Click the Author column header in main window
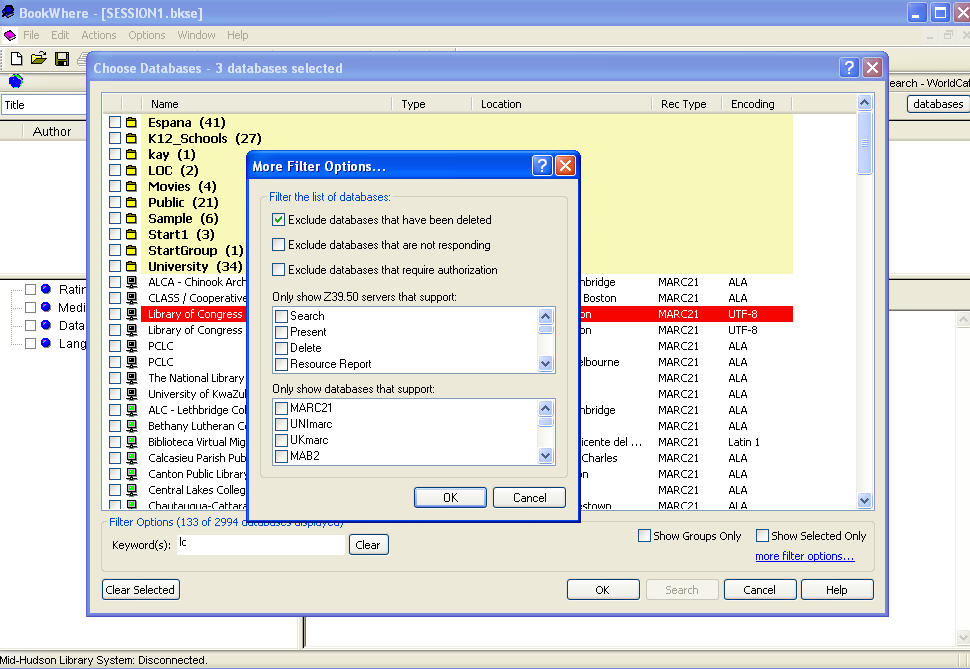970x669 pixels. pos(52,131)
